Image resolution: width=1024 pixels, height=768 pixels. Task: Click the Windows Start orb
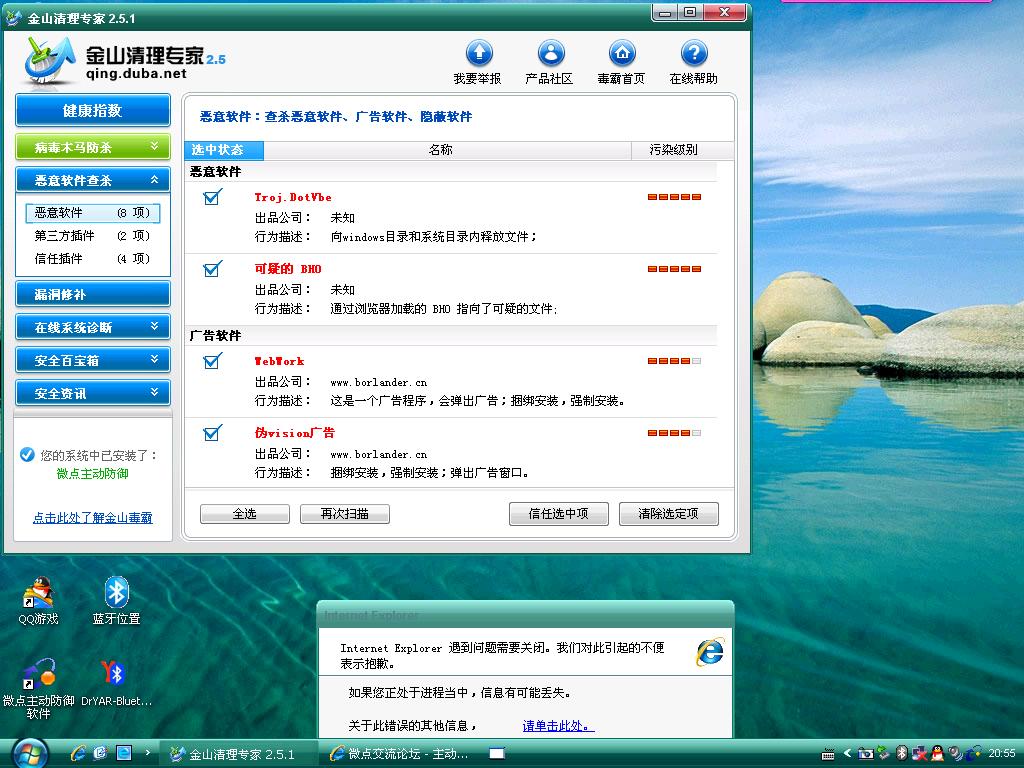coord(30,754)
